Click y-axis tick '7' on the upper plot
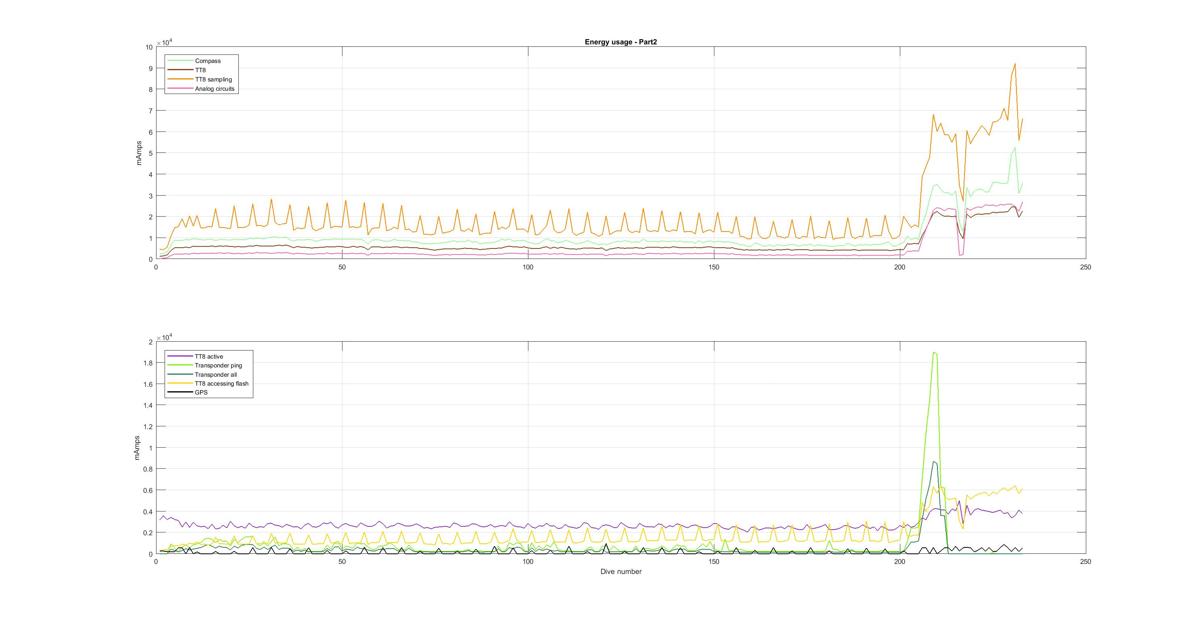The height and width of the screenshot is (622, 1200). 151,111
